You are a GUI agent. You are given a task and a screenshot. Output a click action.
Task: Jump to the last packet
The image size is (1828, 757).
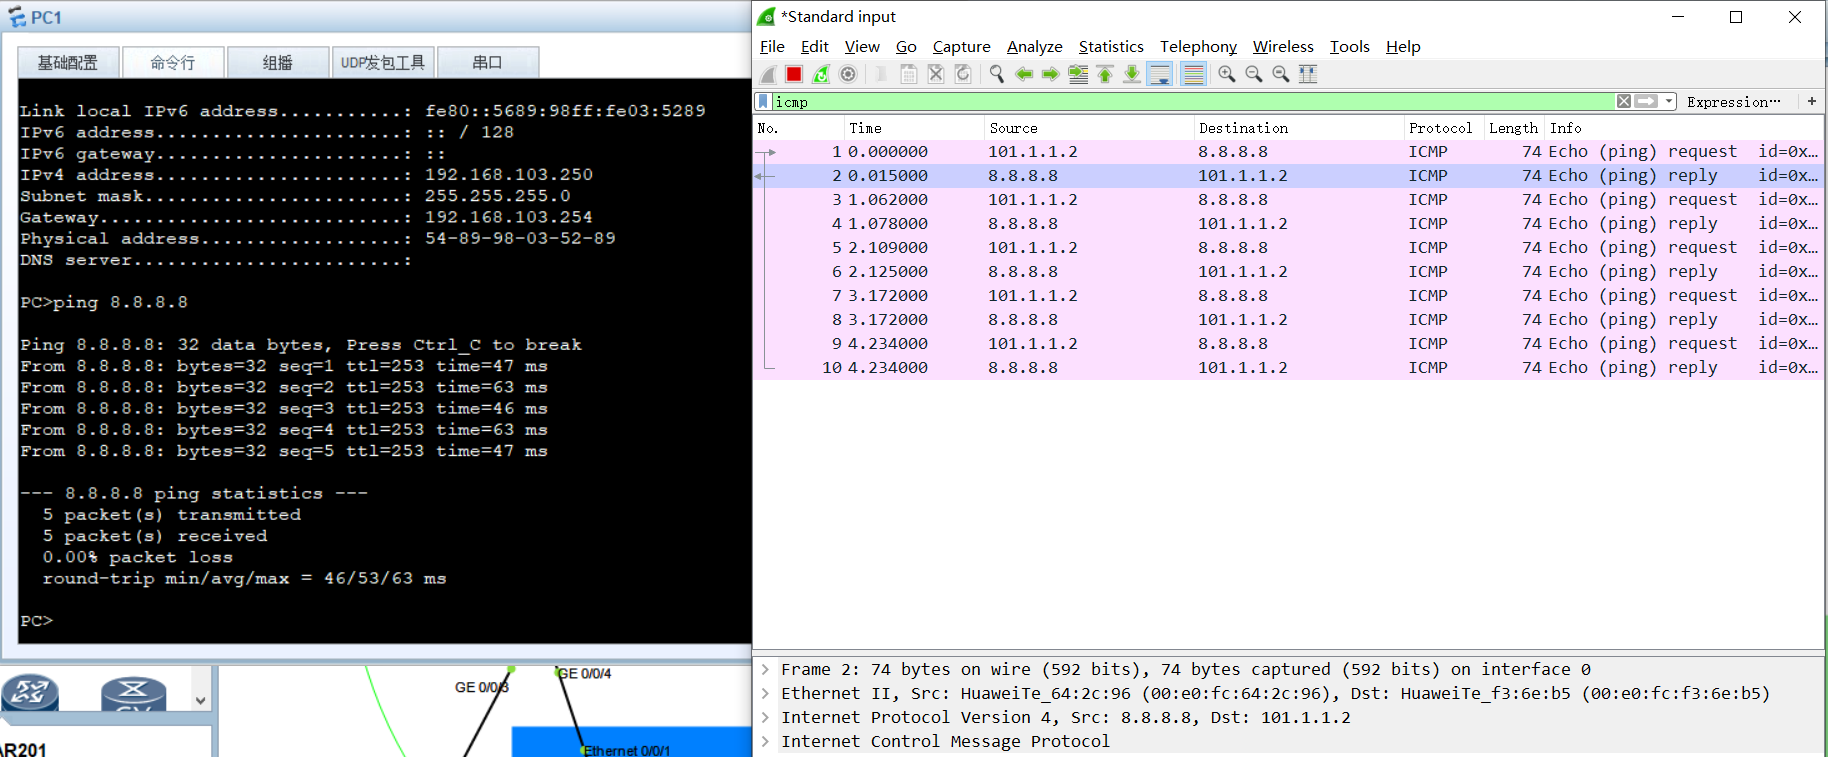[x=1131, y=74]
